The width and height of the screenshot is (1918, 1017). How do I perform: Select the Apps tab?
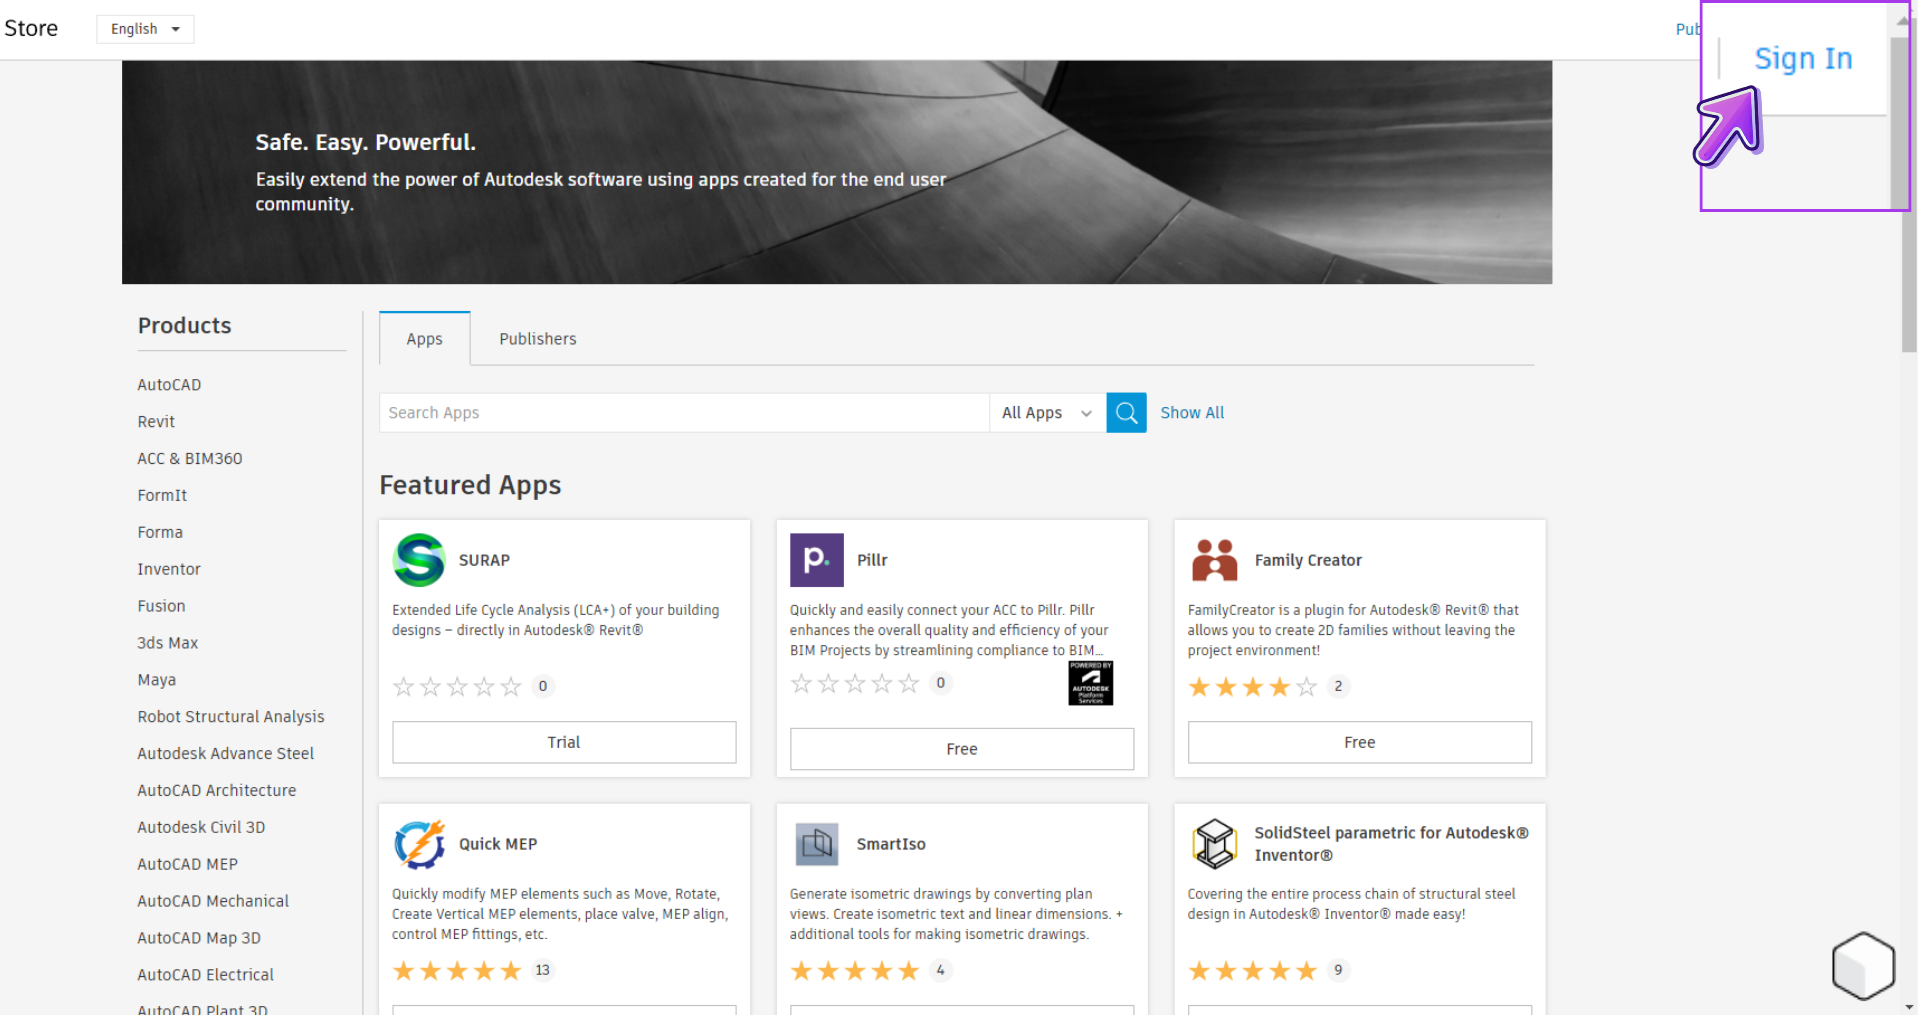tap(424, 339)
